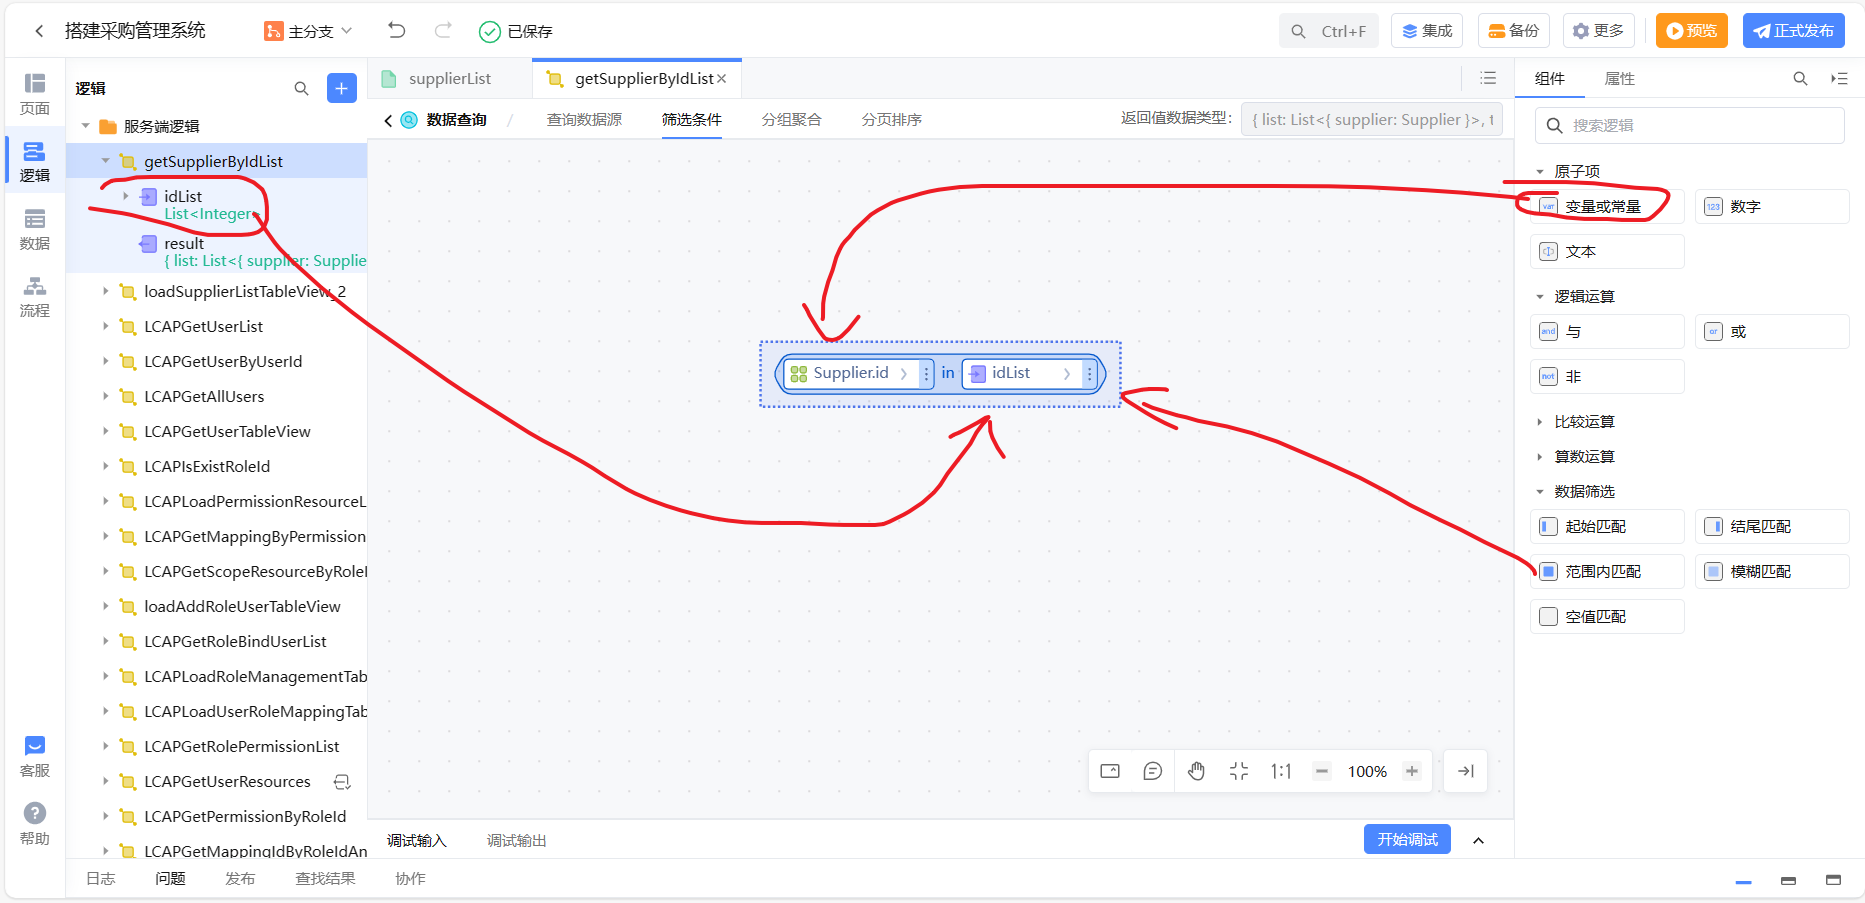1865x903 pixels.
Task: Switch to 分组聚合 tab
Action: (791, 119)
